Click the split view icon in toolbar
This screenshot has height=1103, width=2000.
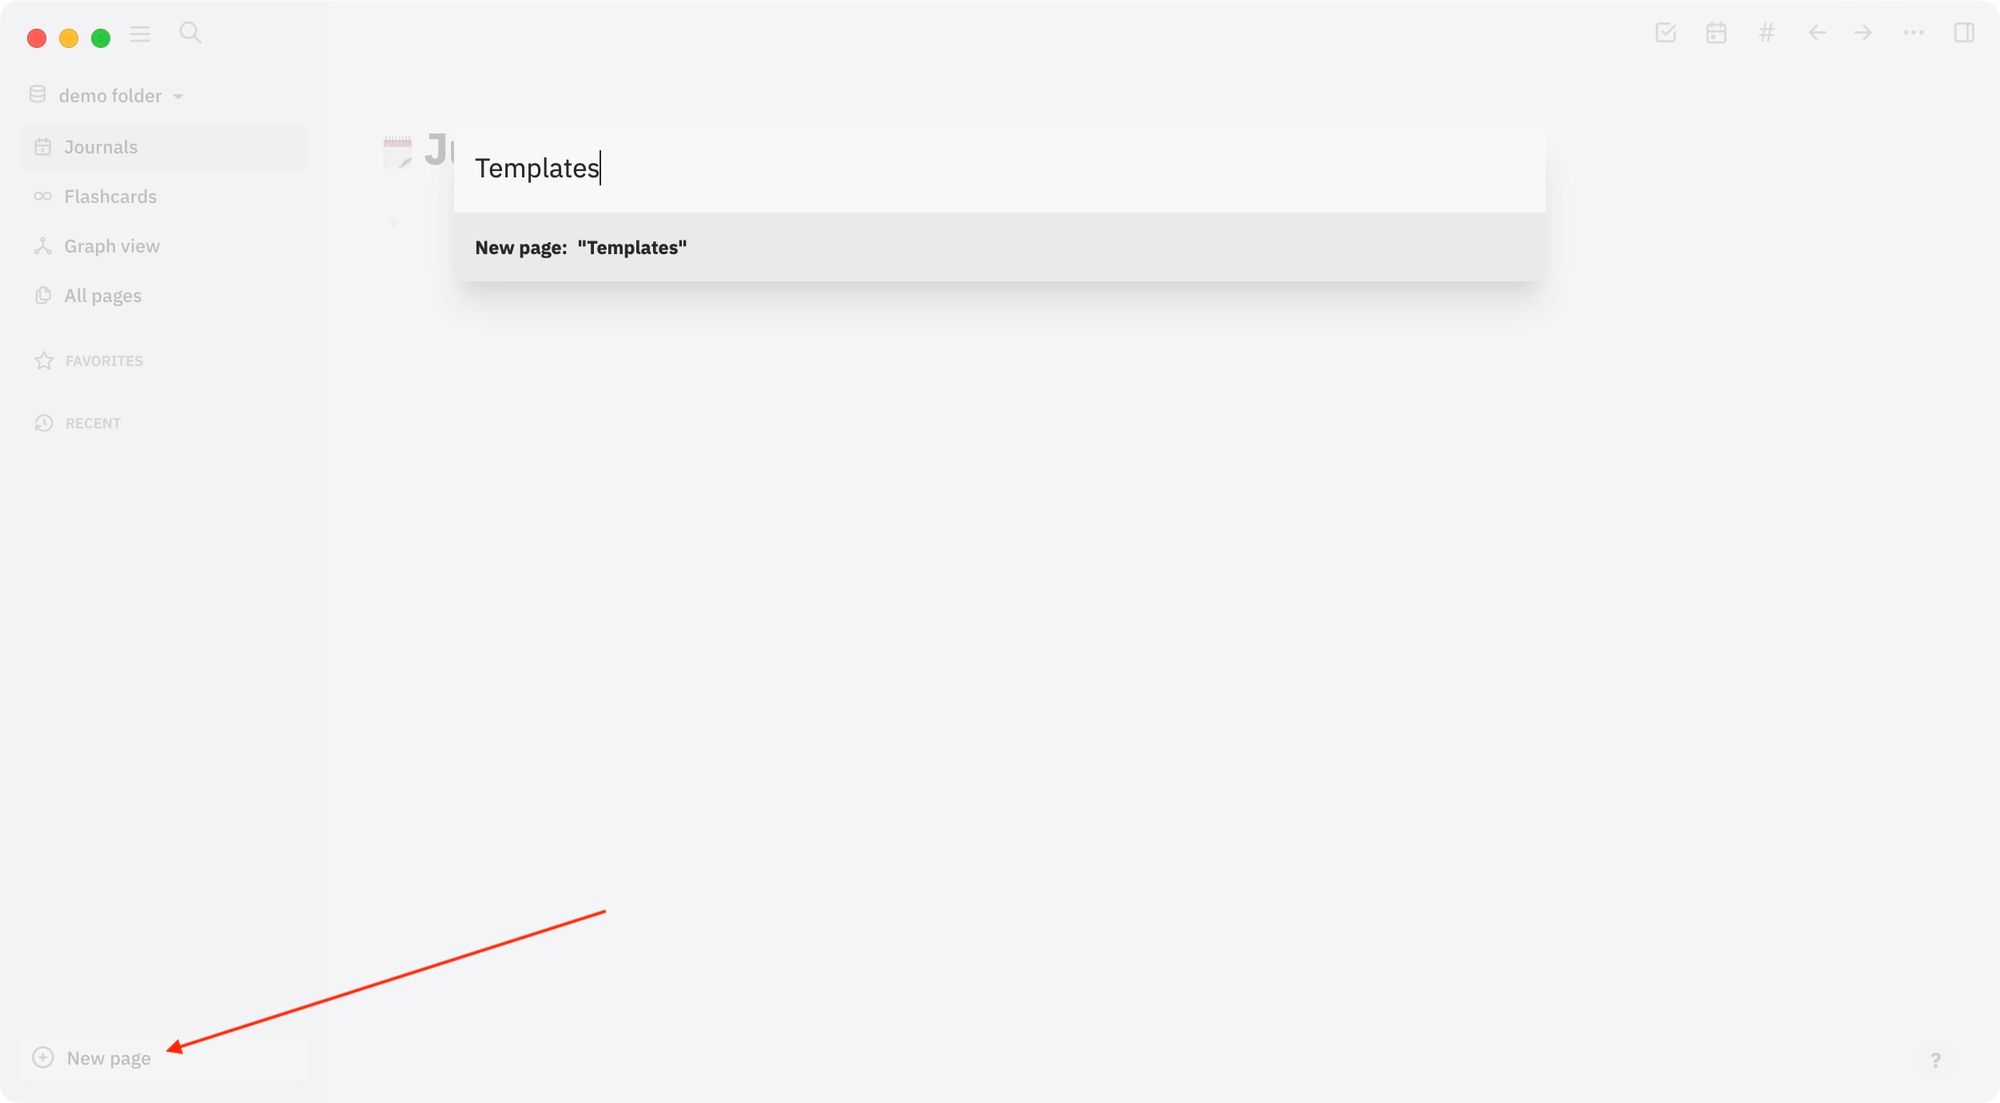point(1965,33)
